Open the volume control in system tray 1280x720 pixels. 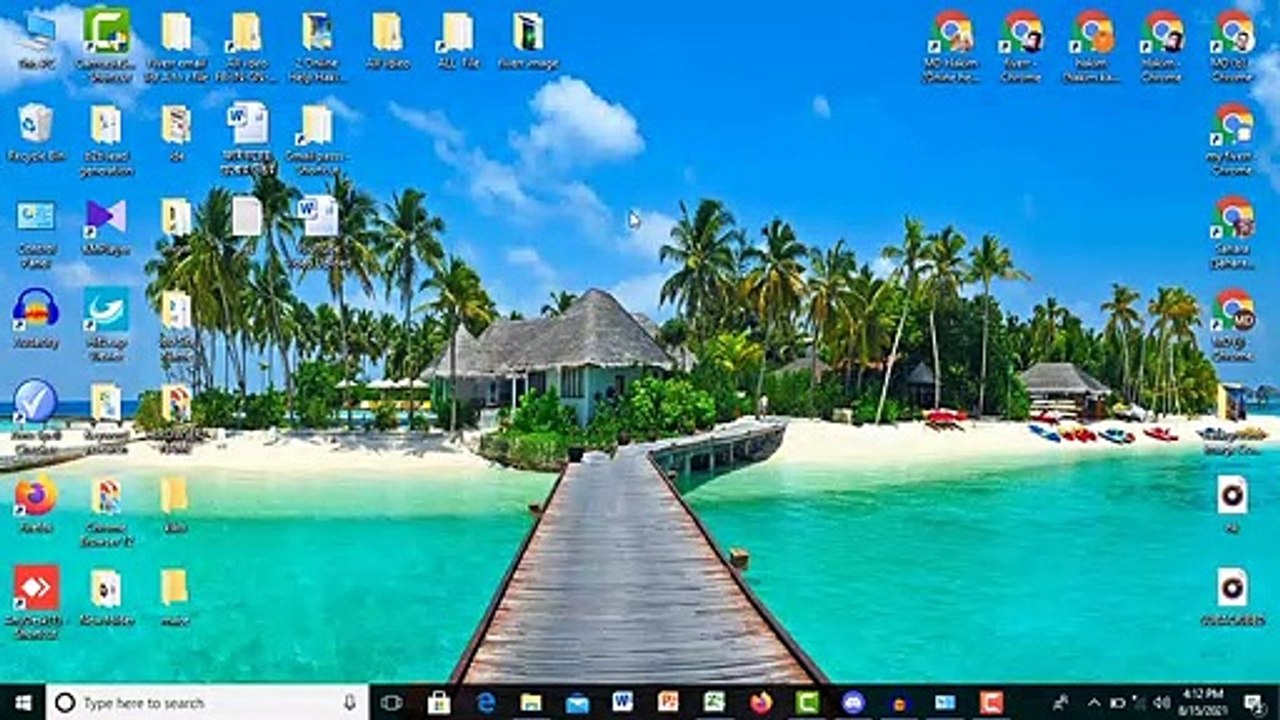pyautogui.click(x=1161, y=702)
